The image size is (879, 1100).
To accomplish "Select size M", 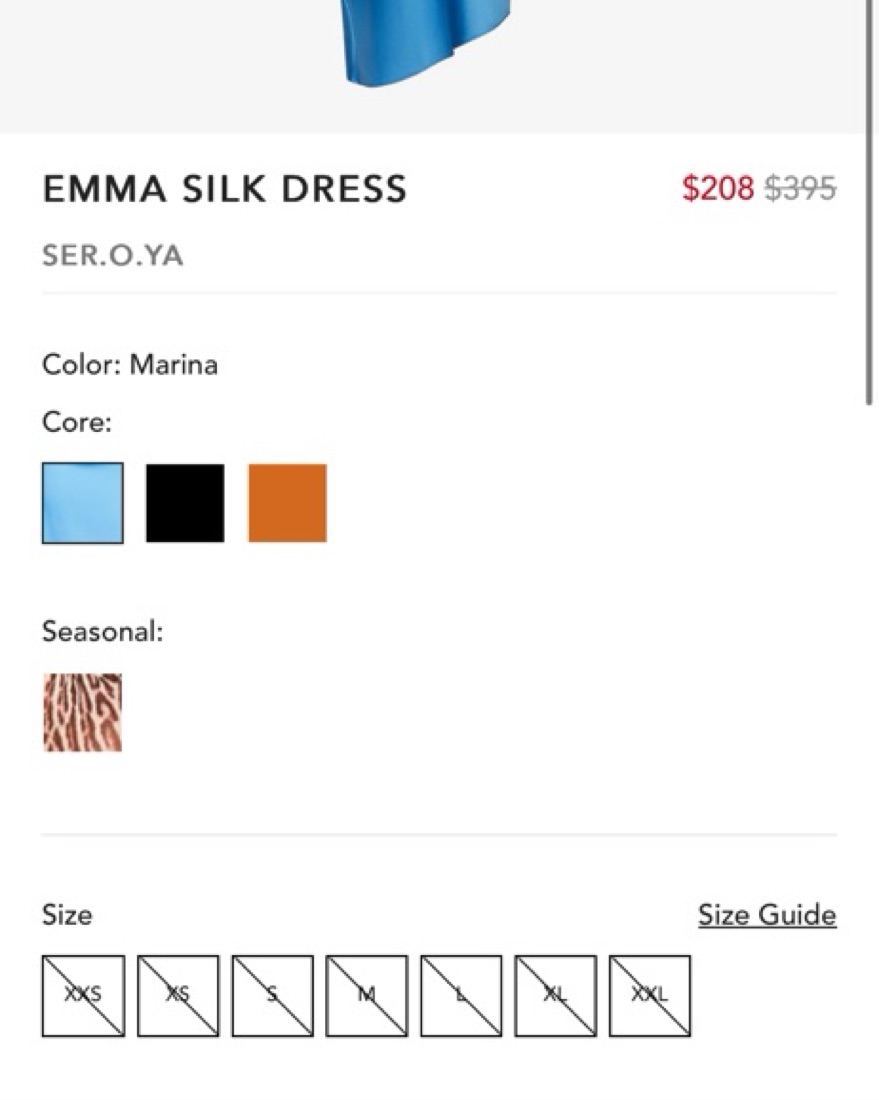I will point(367,995).
